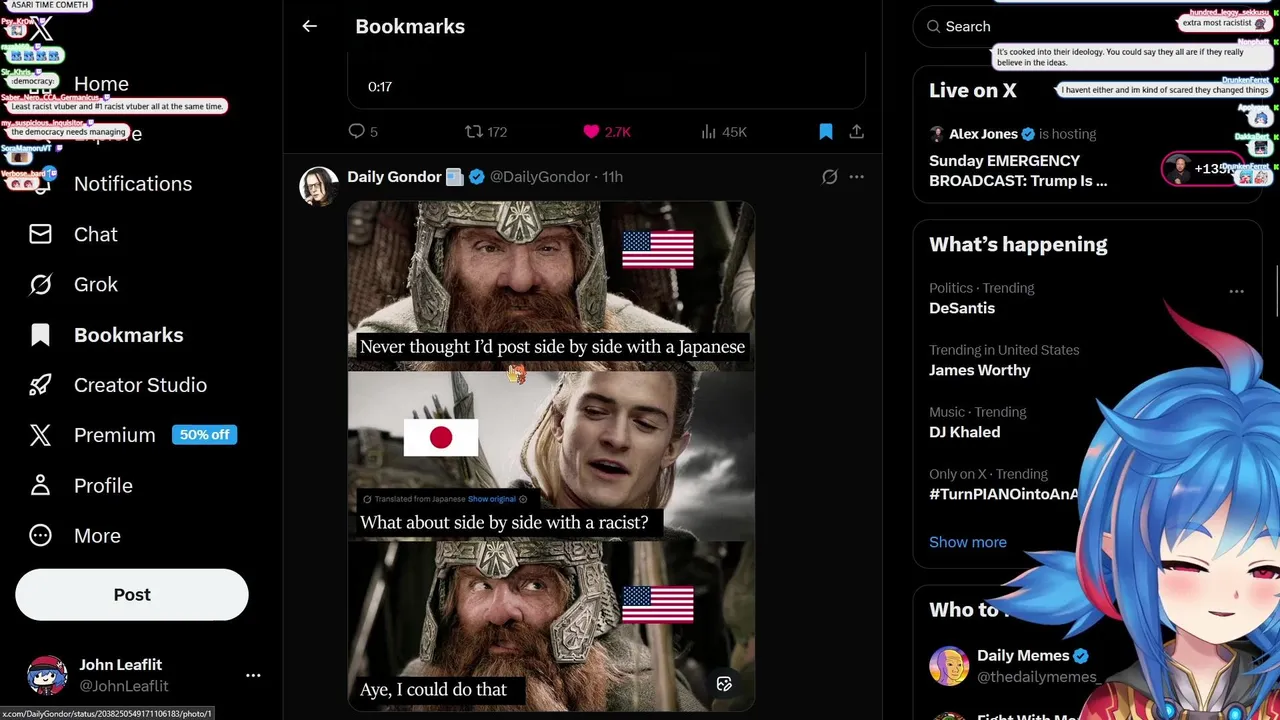This screenshot has width=1280, height=720.
Task: Click the Daily Gondor verified badge
Action: (x=477, y=177)
